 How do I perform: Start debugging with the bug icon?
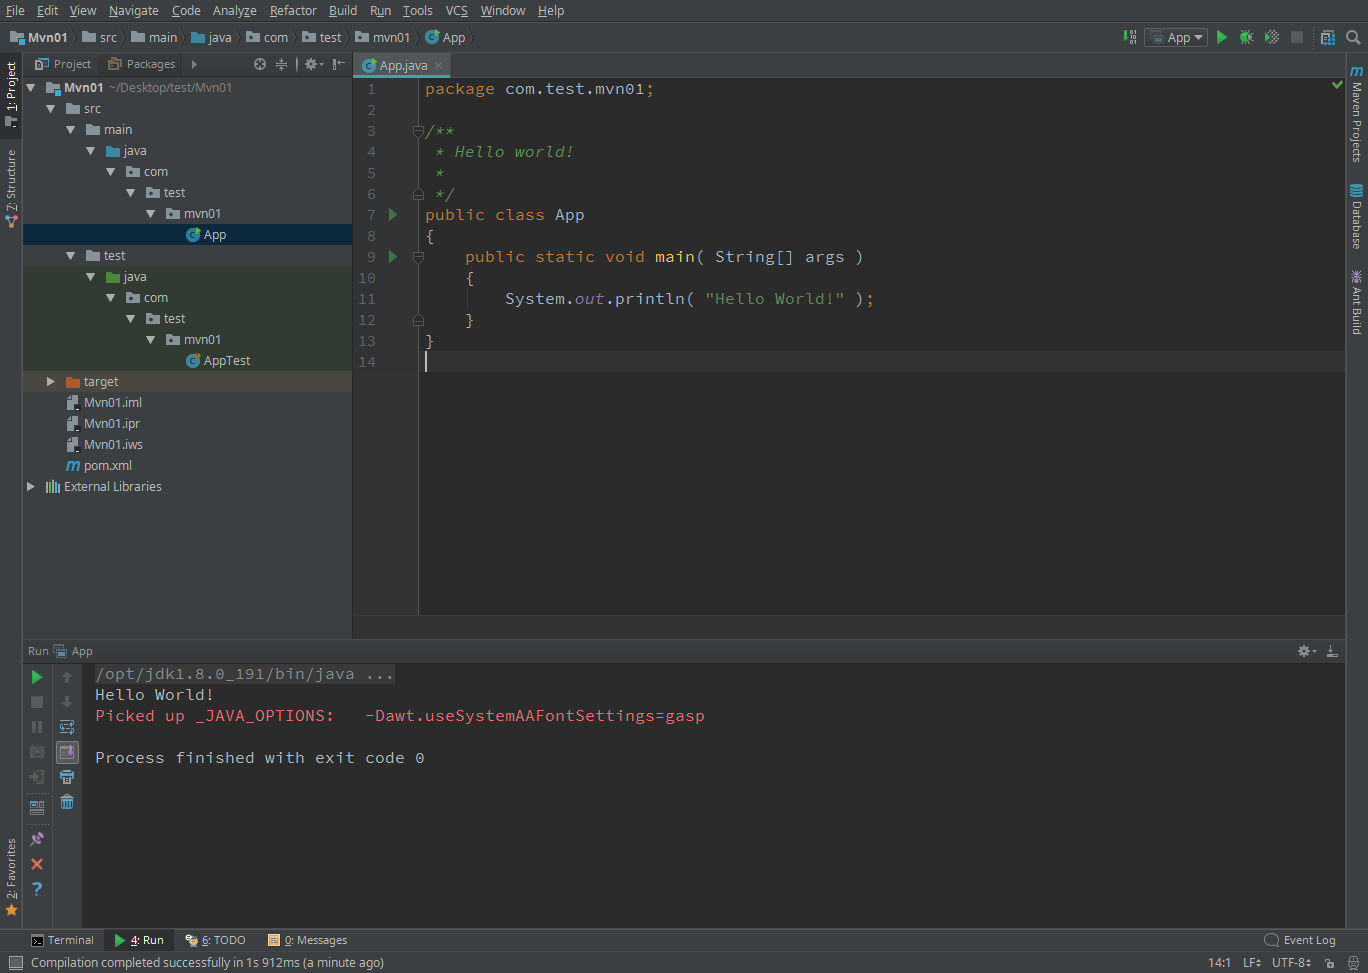coord(1246,37)
